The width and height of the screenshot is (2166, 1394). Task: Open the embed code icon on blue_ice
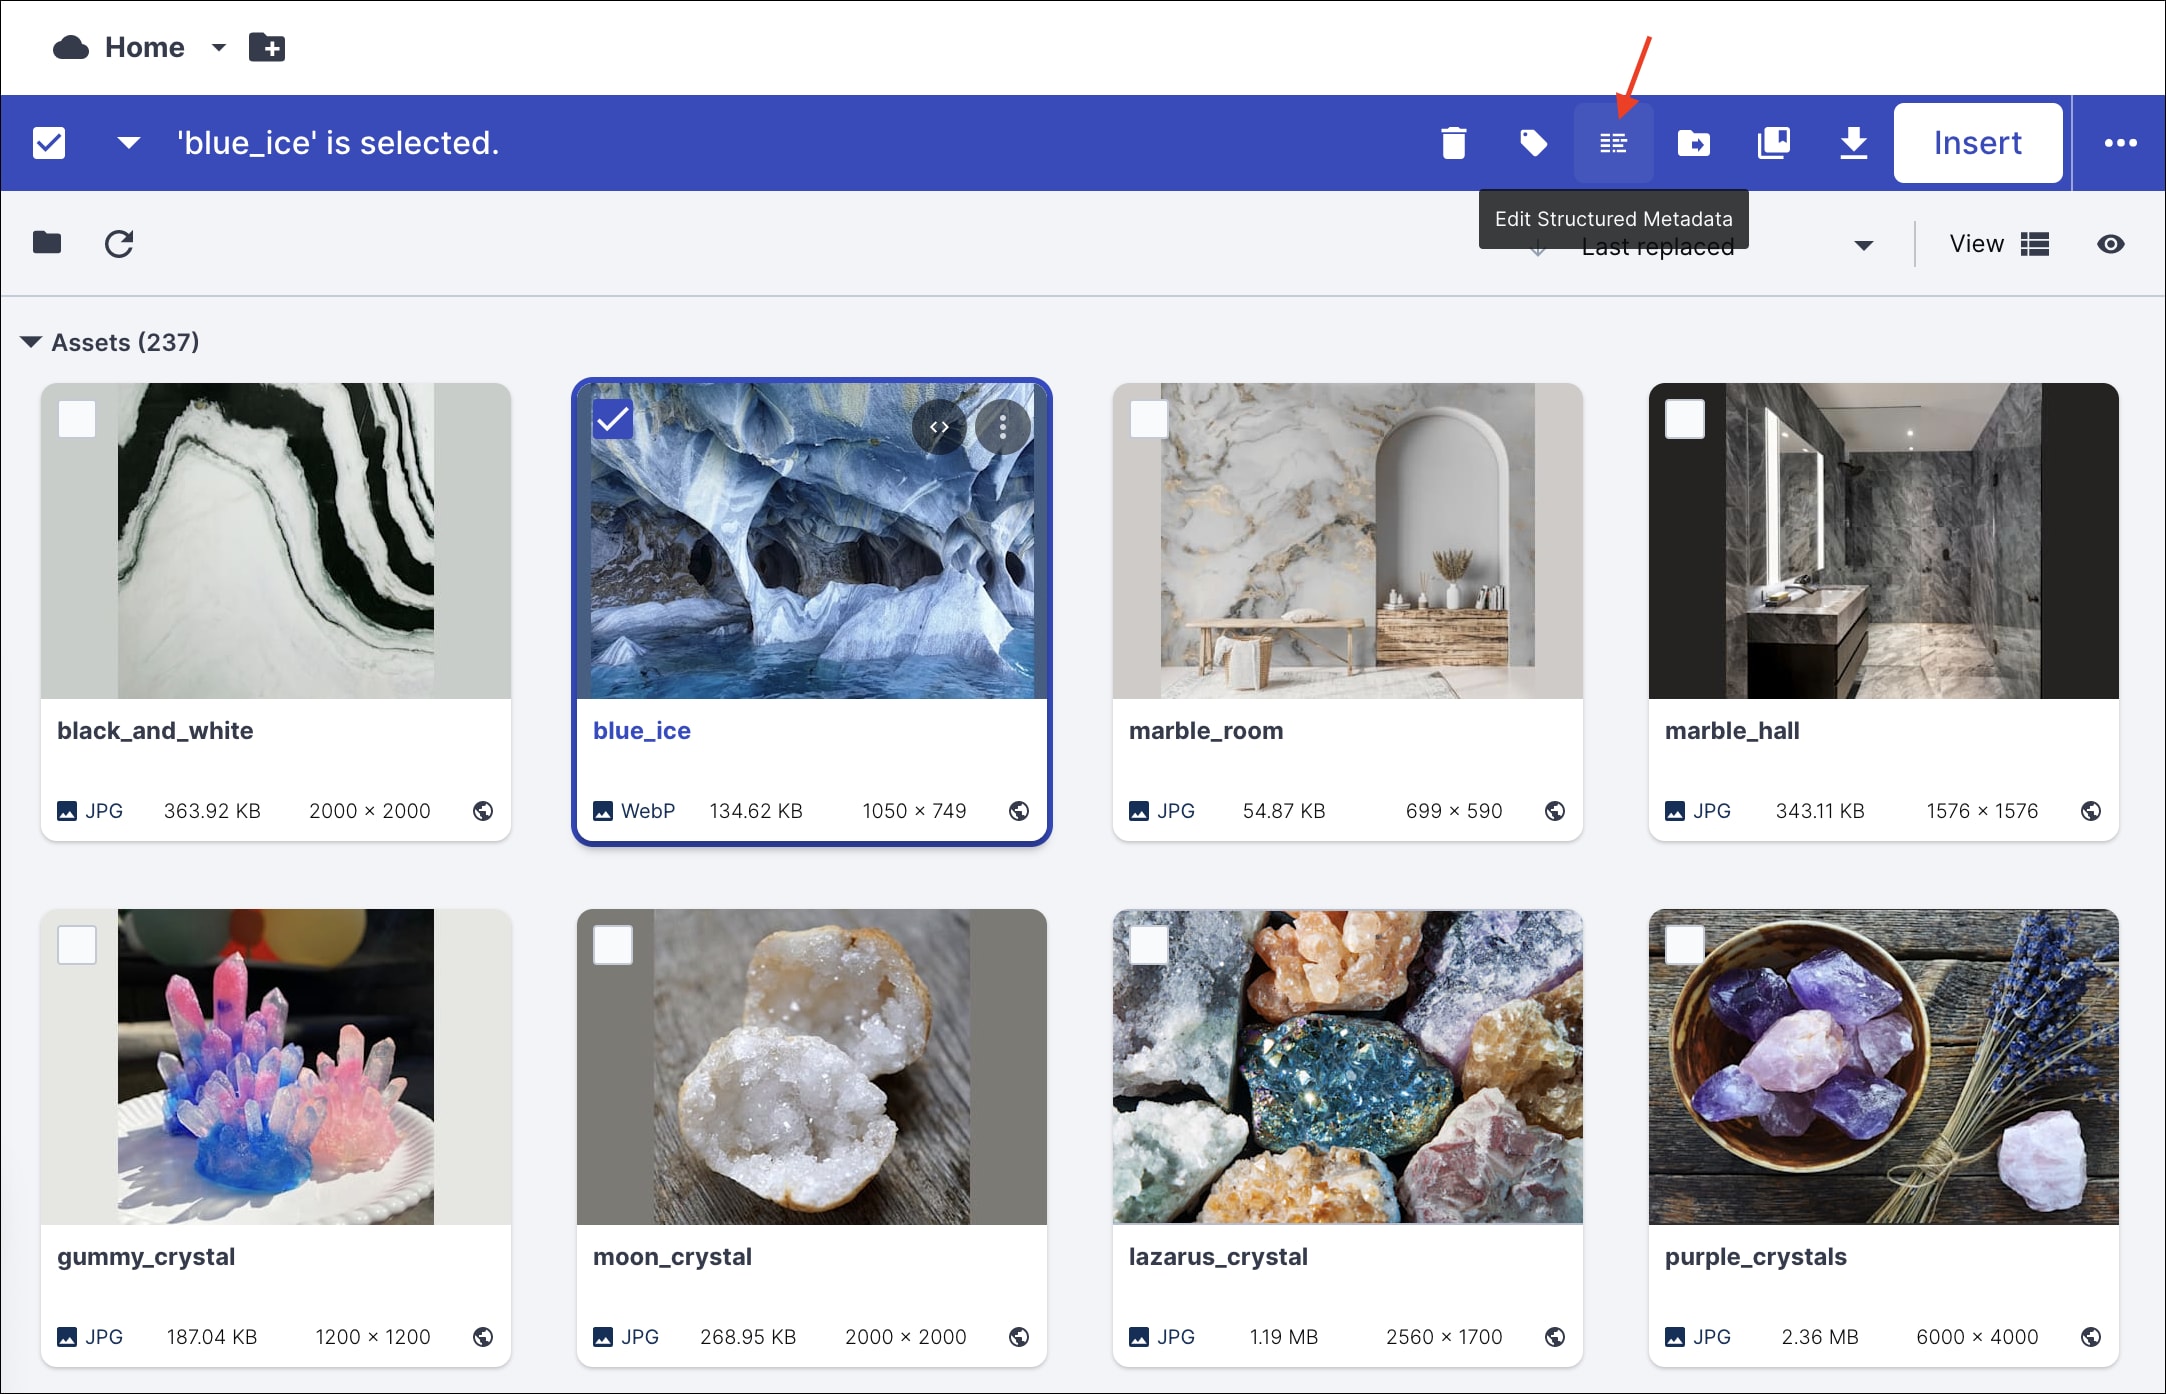tap(938, 427)
